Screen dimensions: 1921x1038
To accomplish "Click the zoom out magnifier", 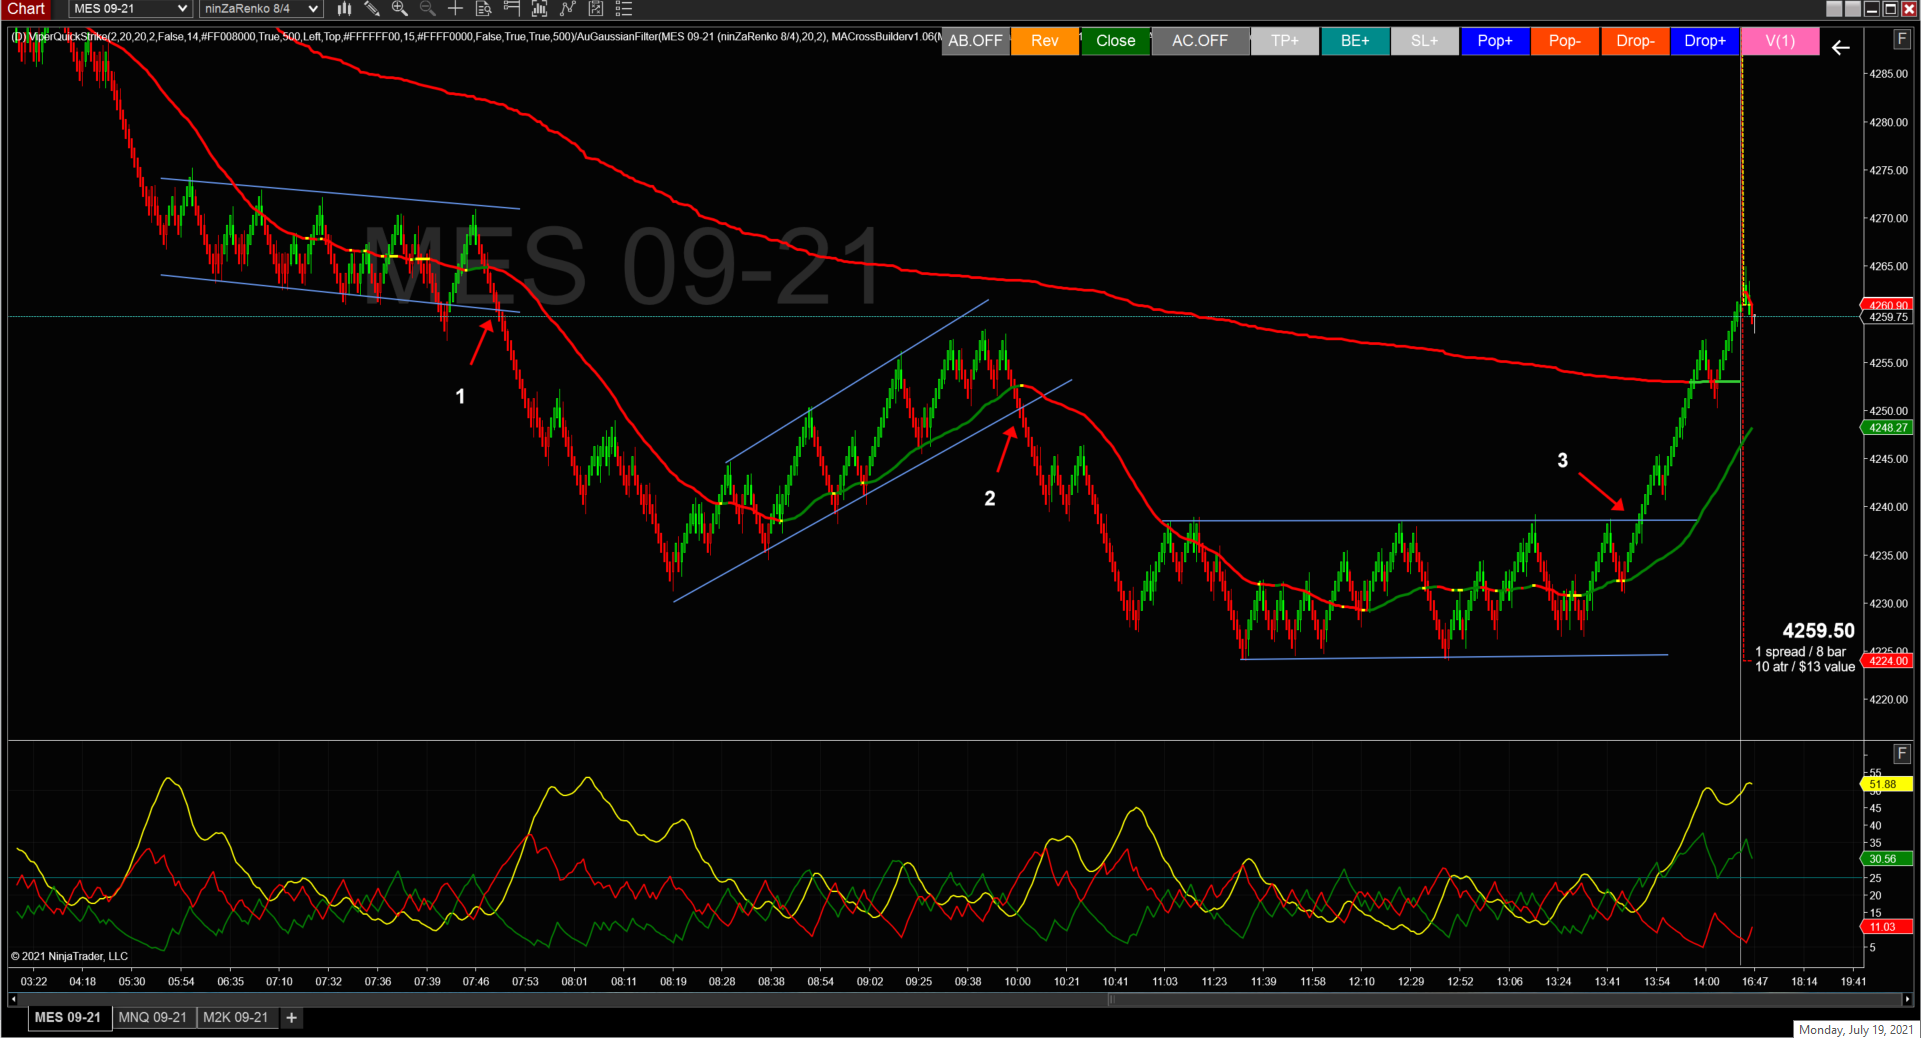I will (428, 9).
